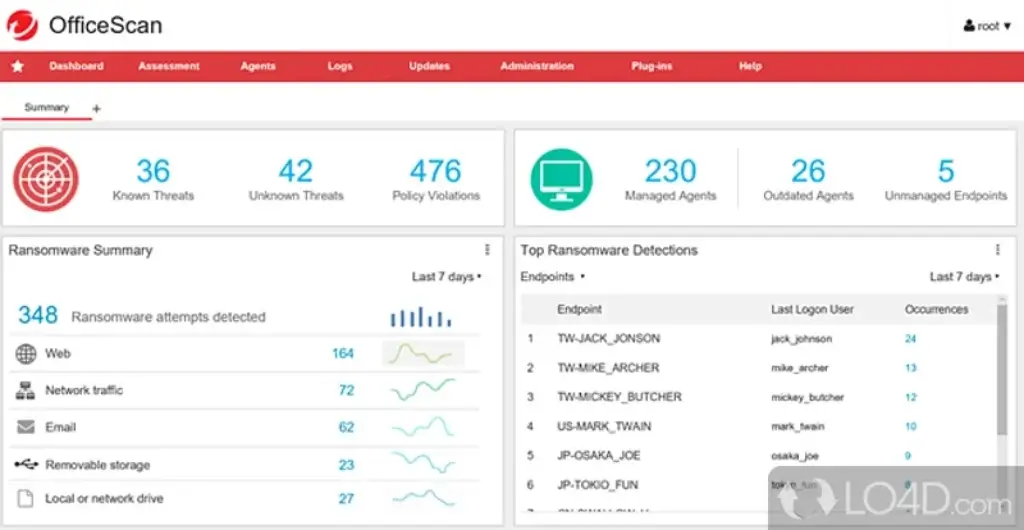Click the Email envelope icon
1024x530 pixels.
pos(25,428)
